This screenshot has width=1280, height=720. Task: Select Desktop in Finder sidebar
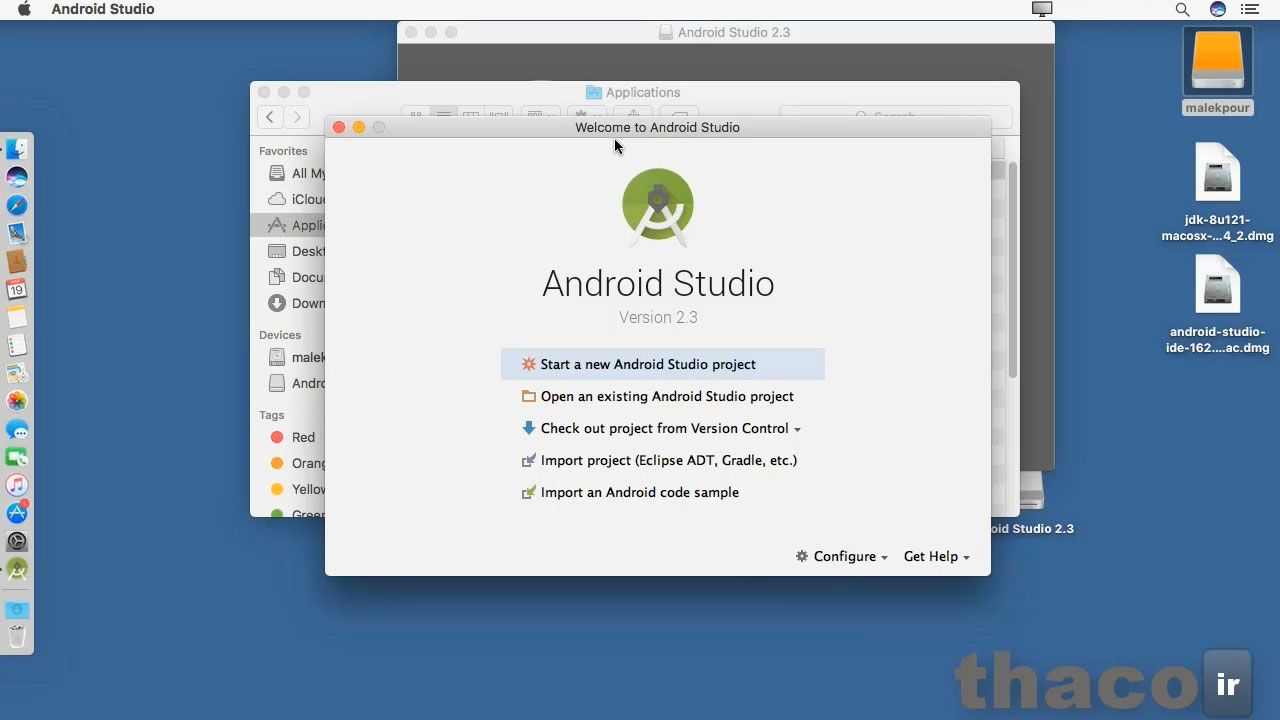pos(296,251)
